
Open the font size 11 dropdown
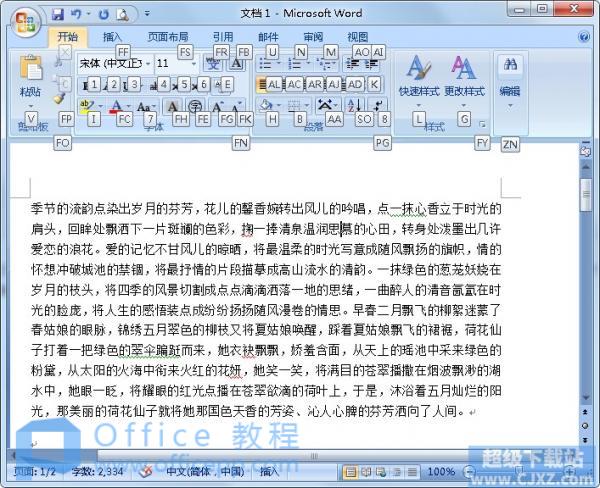click(194, 63)
